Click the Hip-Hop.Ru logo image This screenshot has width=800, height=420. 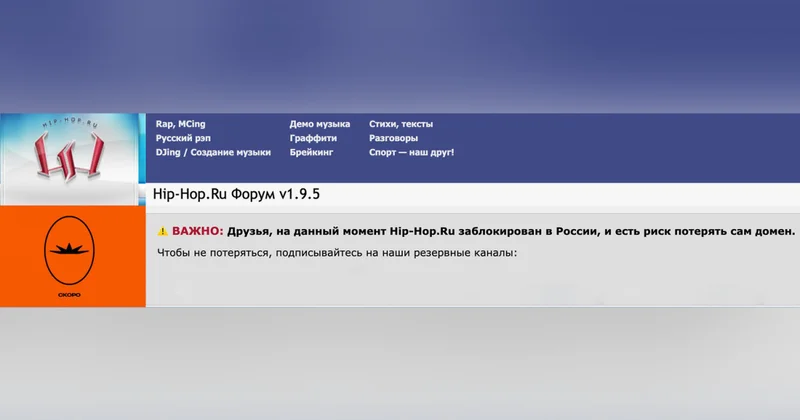69,159
